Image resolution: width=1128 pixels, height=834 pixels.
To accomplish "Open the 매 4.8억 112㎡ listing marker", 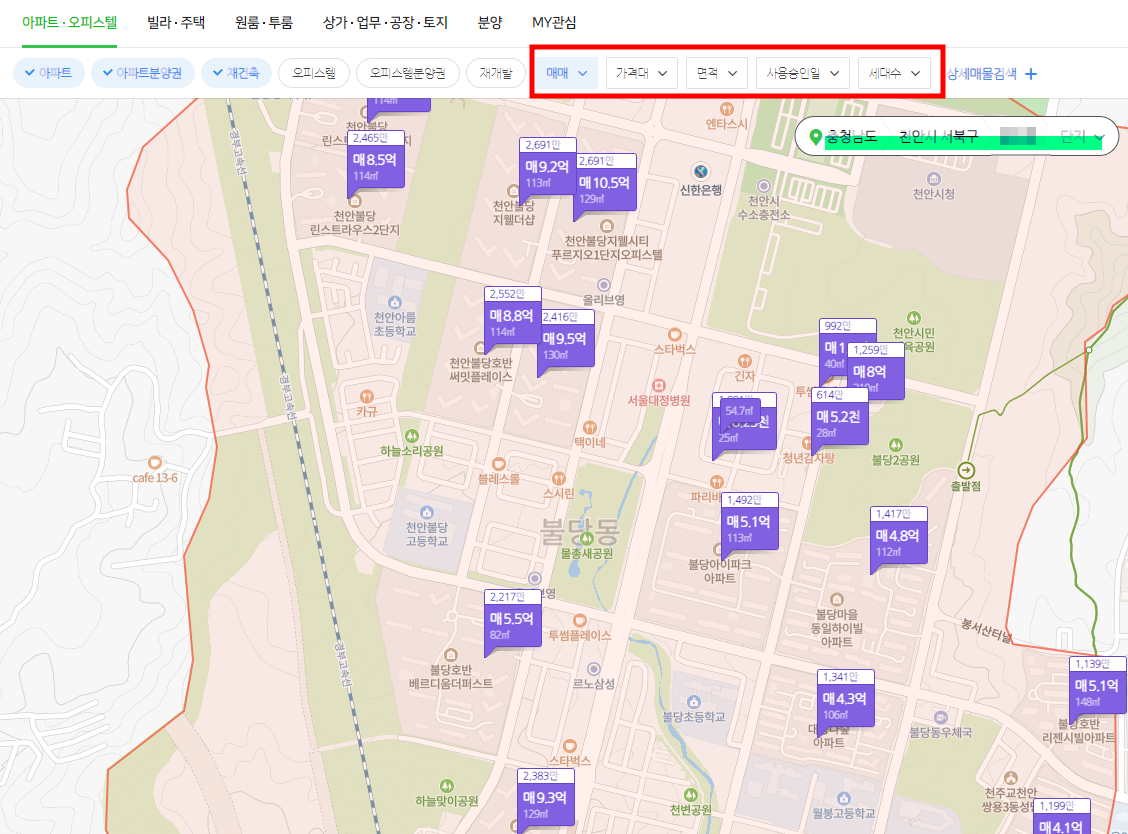I will pyautogui.click(x=898, y=535).
